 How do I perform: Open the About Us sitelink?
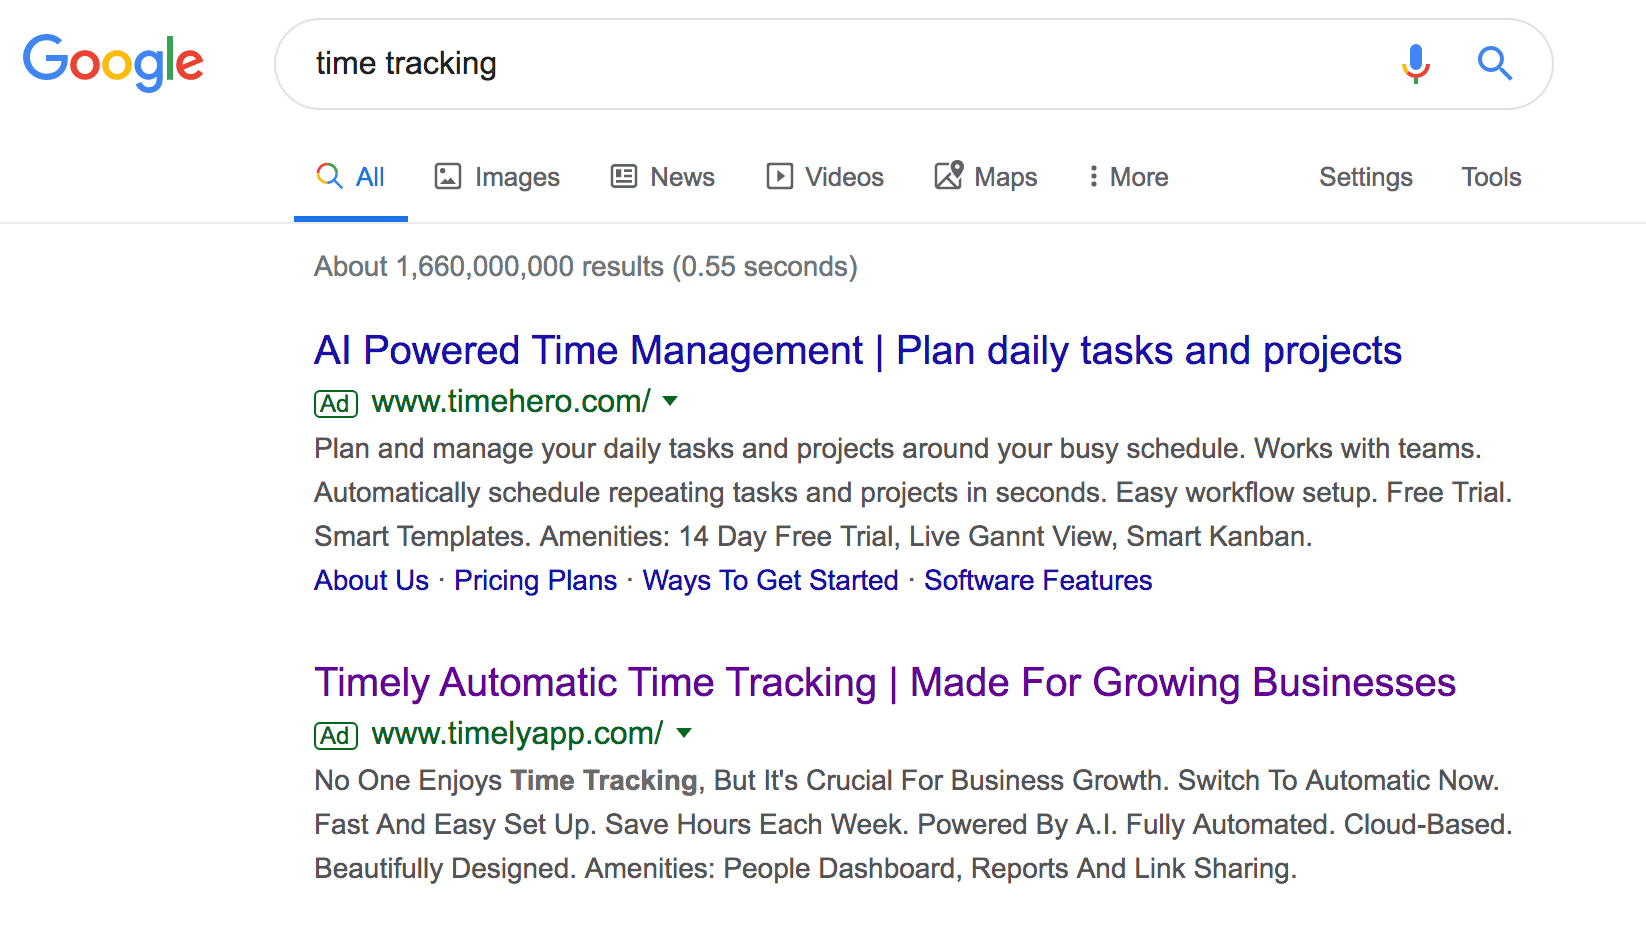coord(371,580)
